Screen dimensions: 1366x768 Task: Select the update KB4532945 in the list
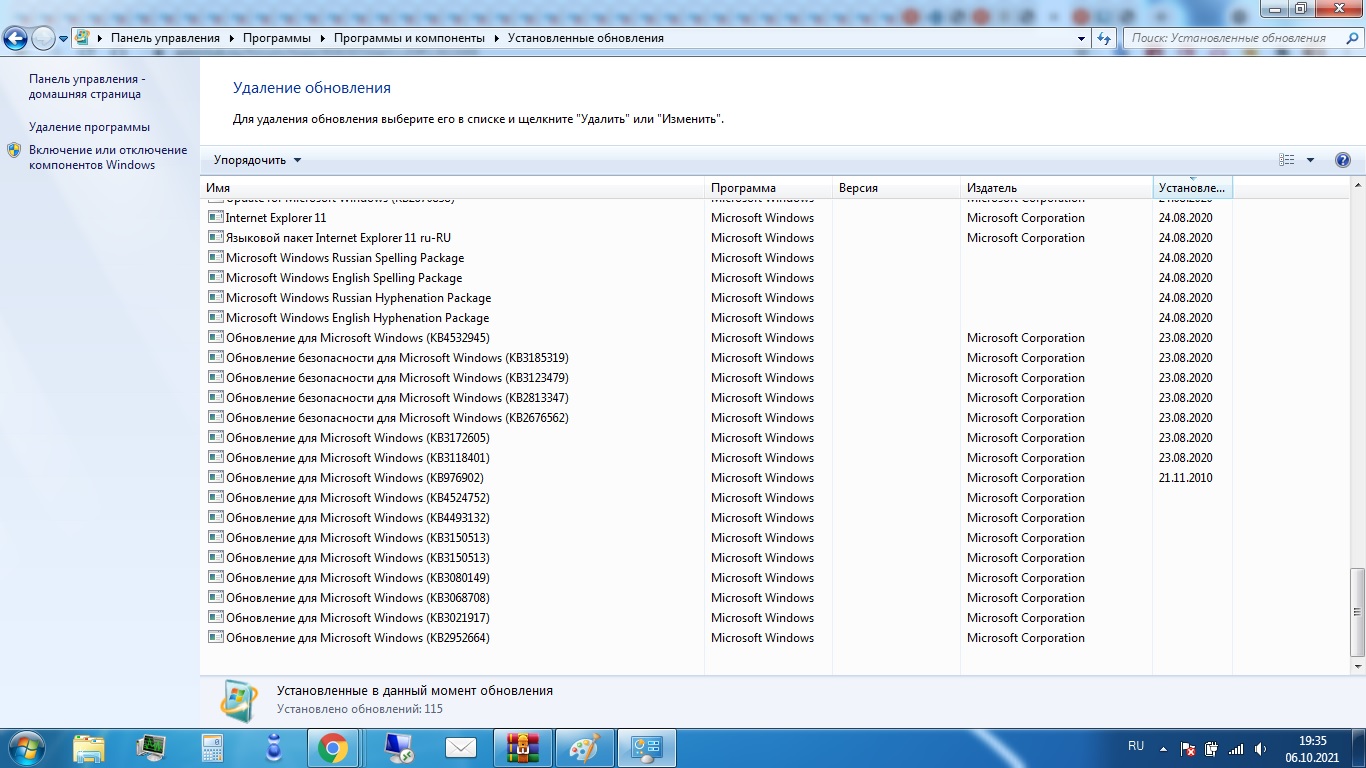point(357,338)
